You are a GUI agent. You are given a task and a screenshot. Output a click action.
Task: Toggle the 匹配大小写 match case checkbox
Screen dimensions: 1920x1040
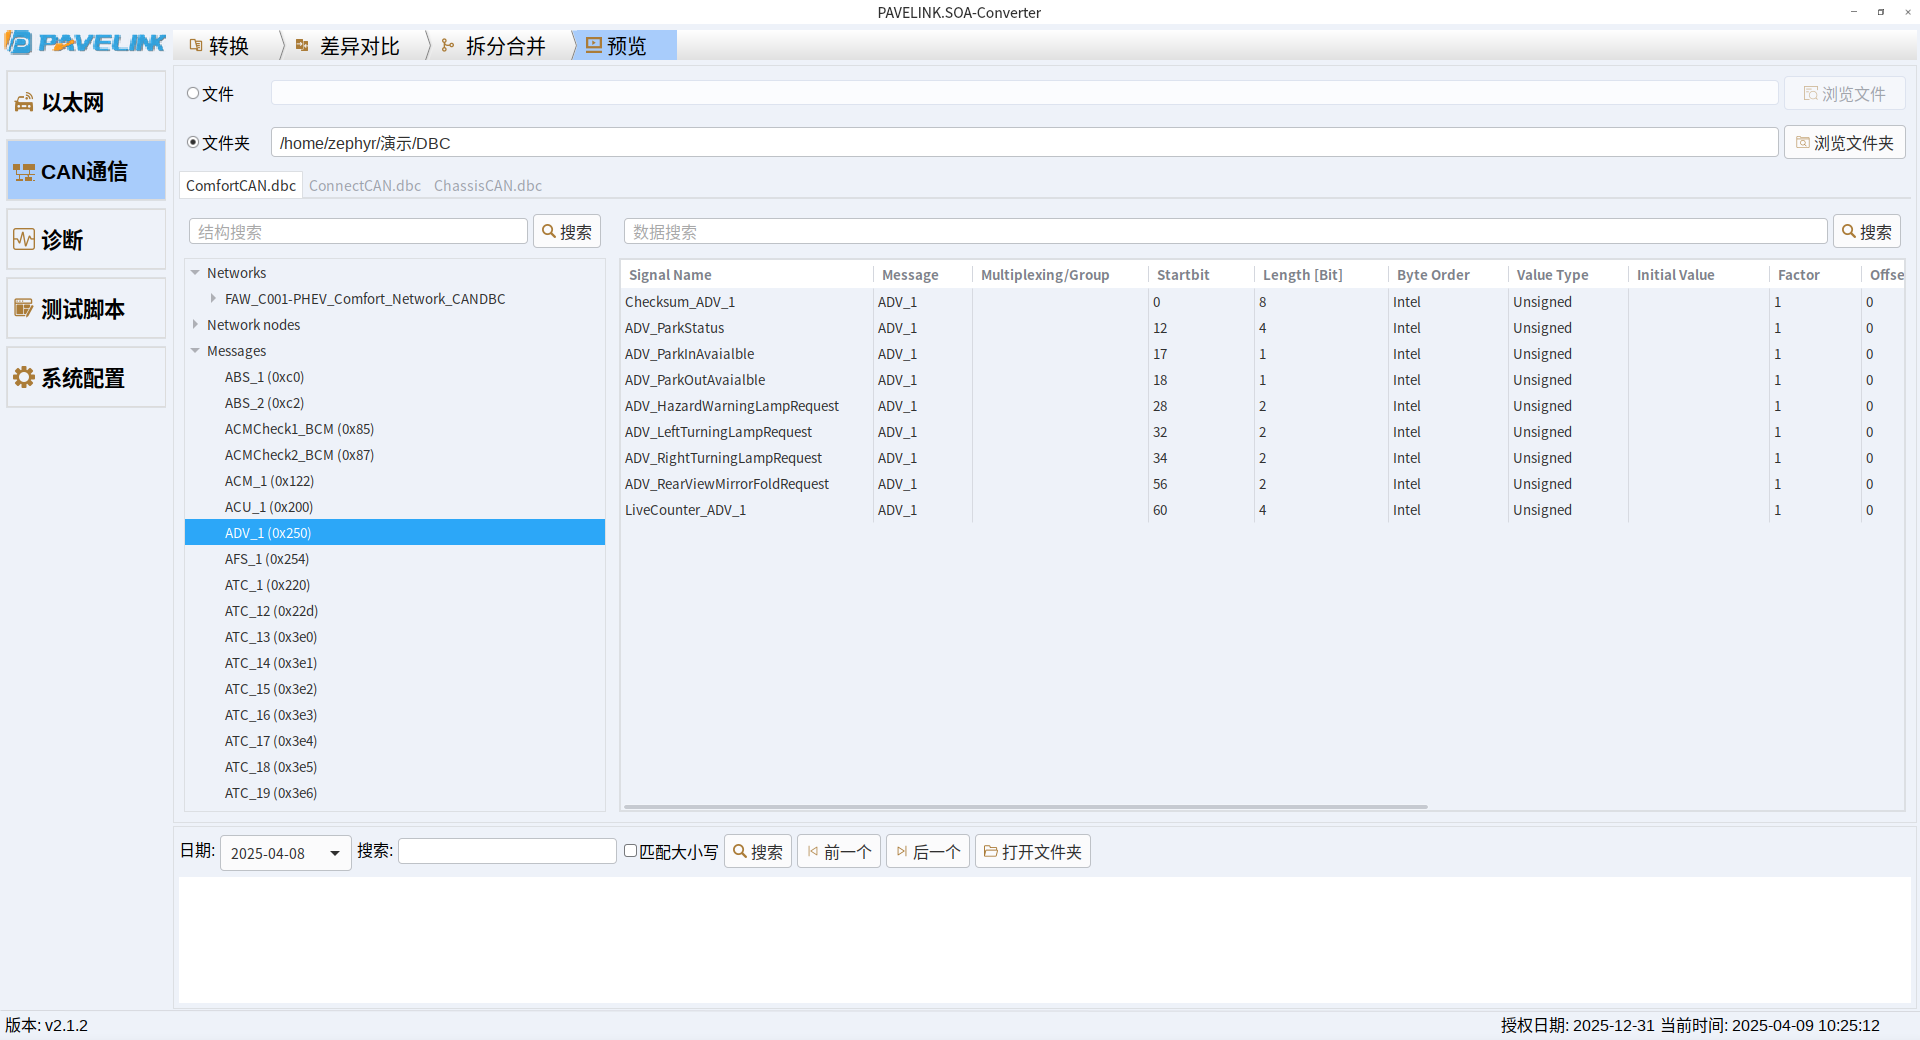click(630, 851)
